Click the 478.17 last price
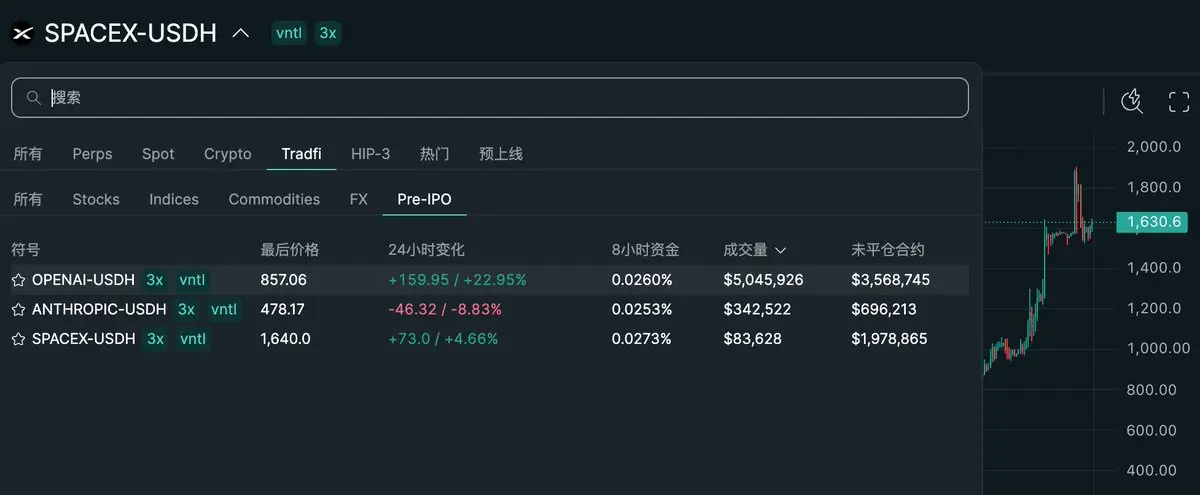 (x=283, y=309)
